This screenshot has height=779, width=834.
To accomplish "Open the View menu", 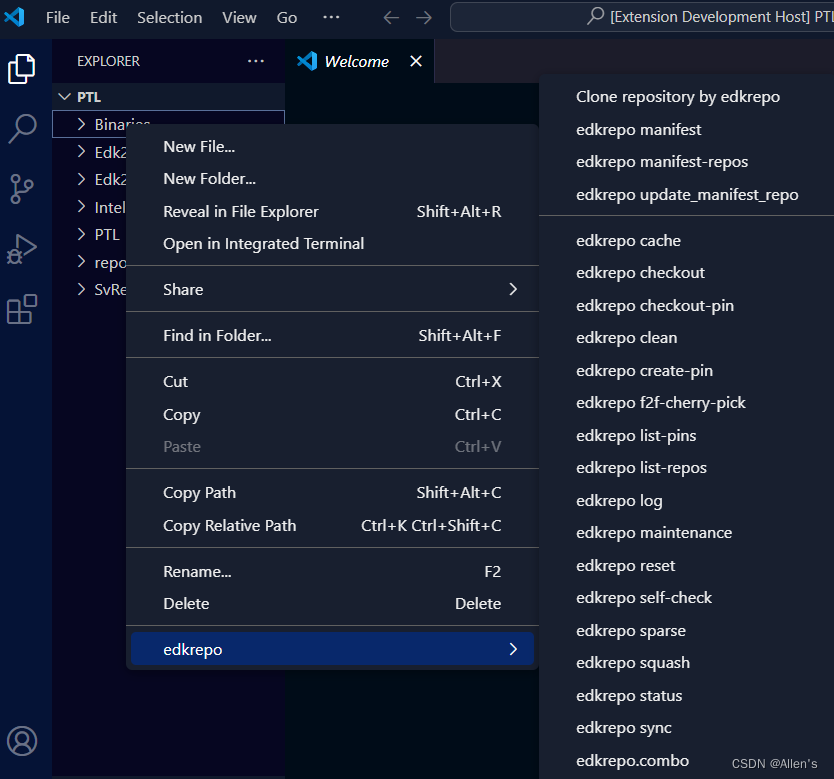I will 239,17.
